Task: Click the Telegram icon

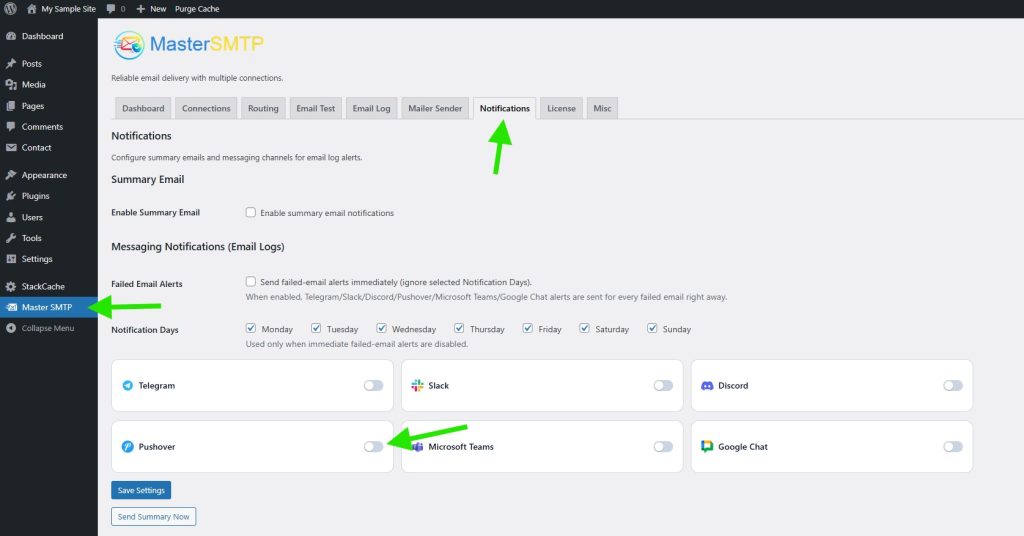Action: (x=127, y=386)
